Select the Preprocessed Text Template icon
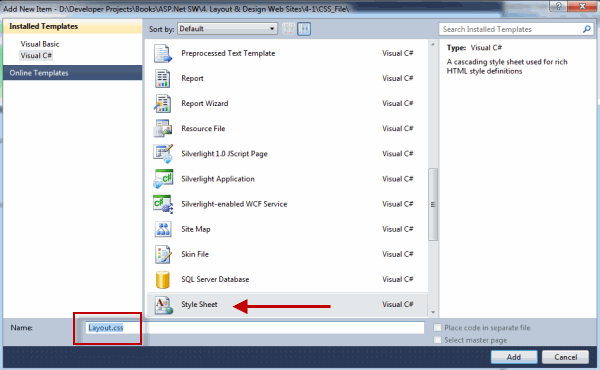This screenshot has width=600, height=370. [163, 53]
